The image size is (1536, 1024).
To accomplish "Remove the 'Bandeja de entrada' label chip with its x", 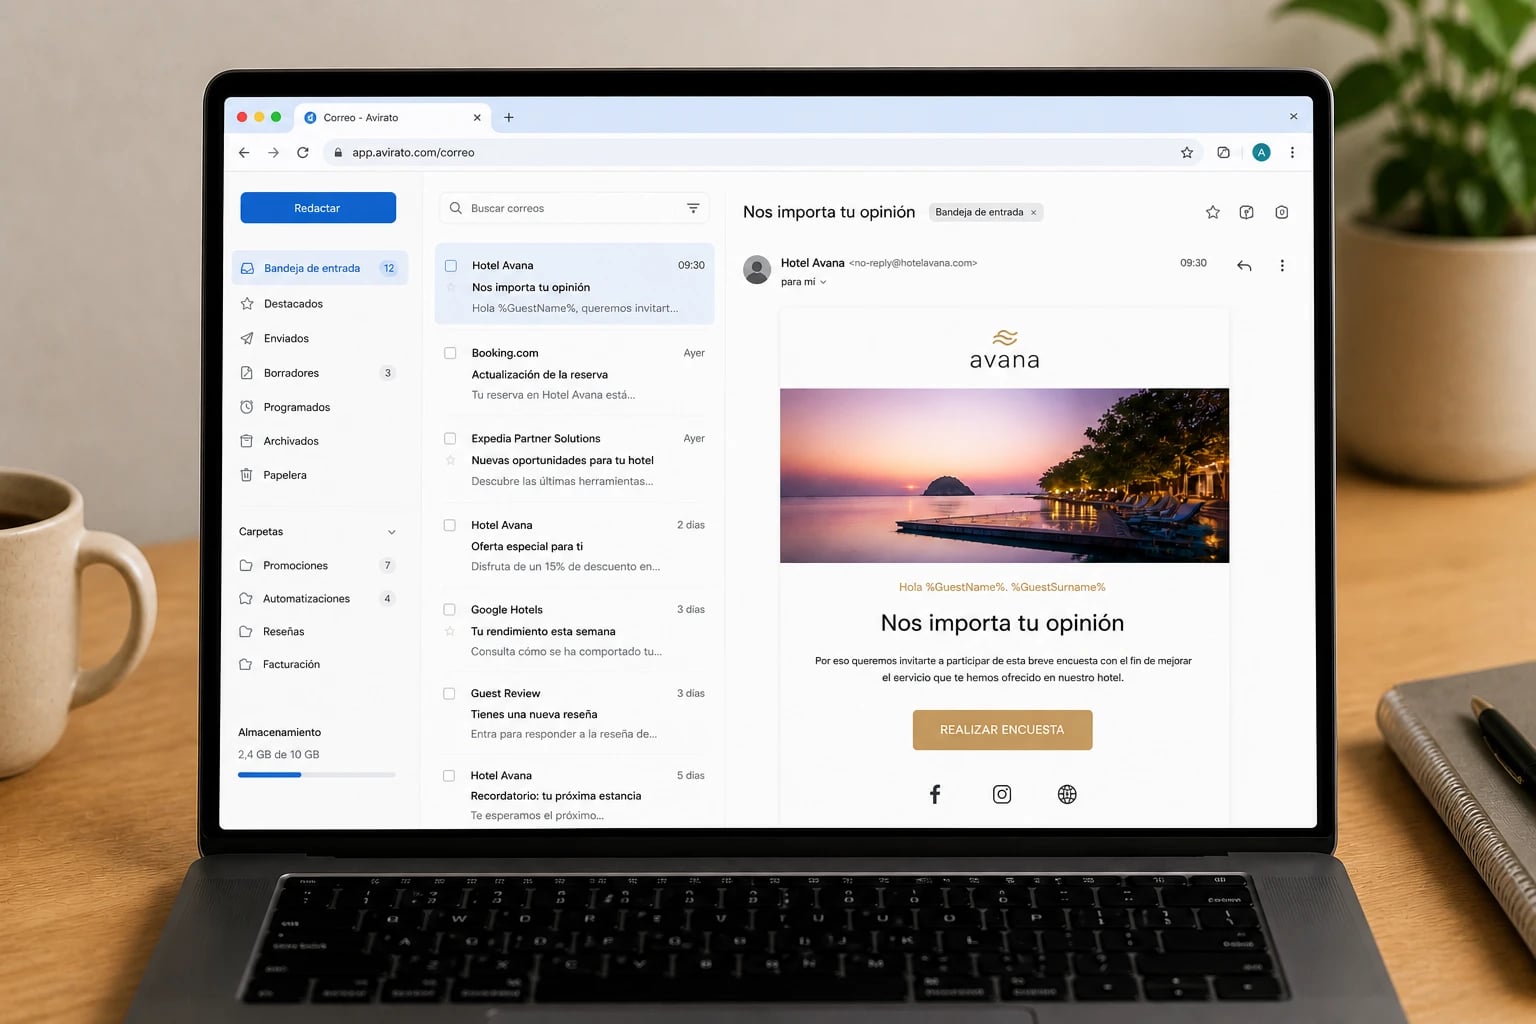I will tap(1033, 212).
